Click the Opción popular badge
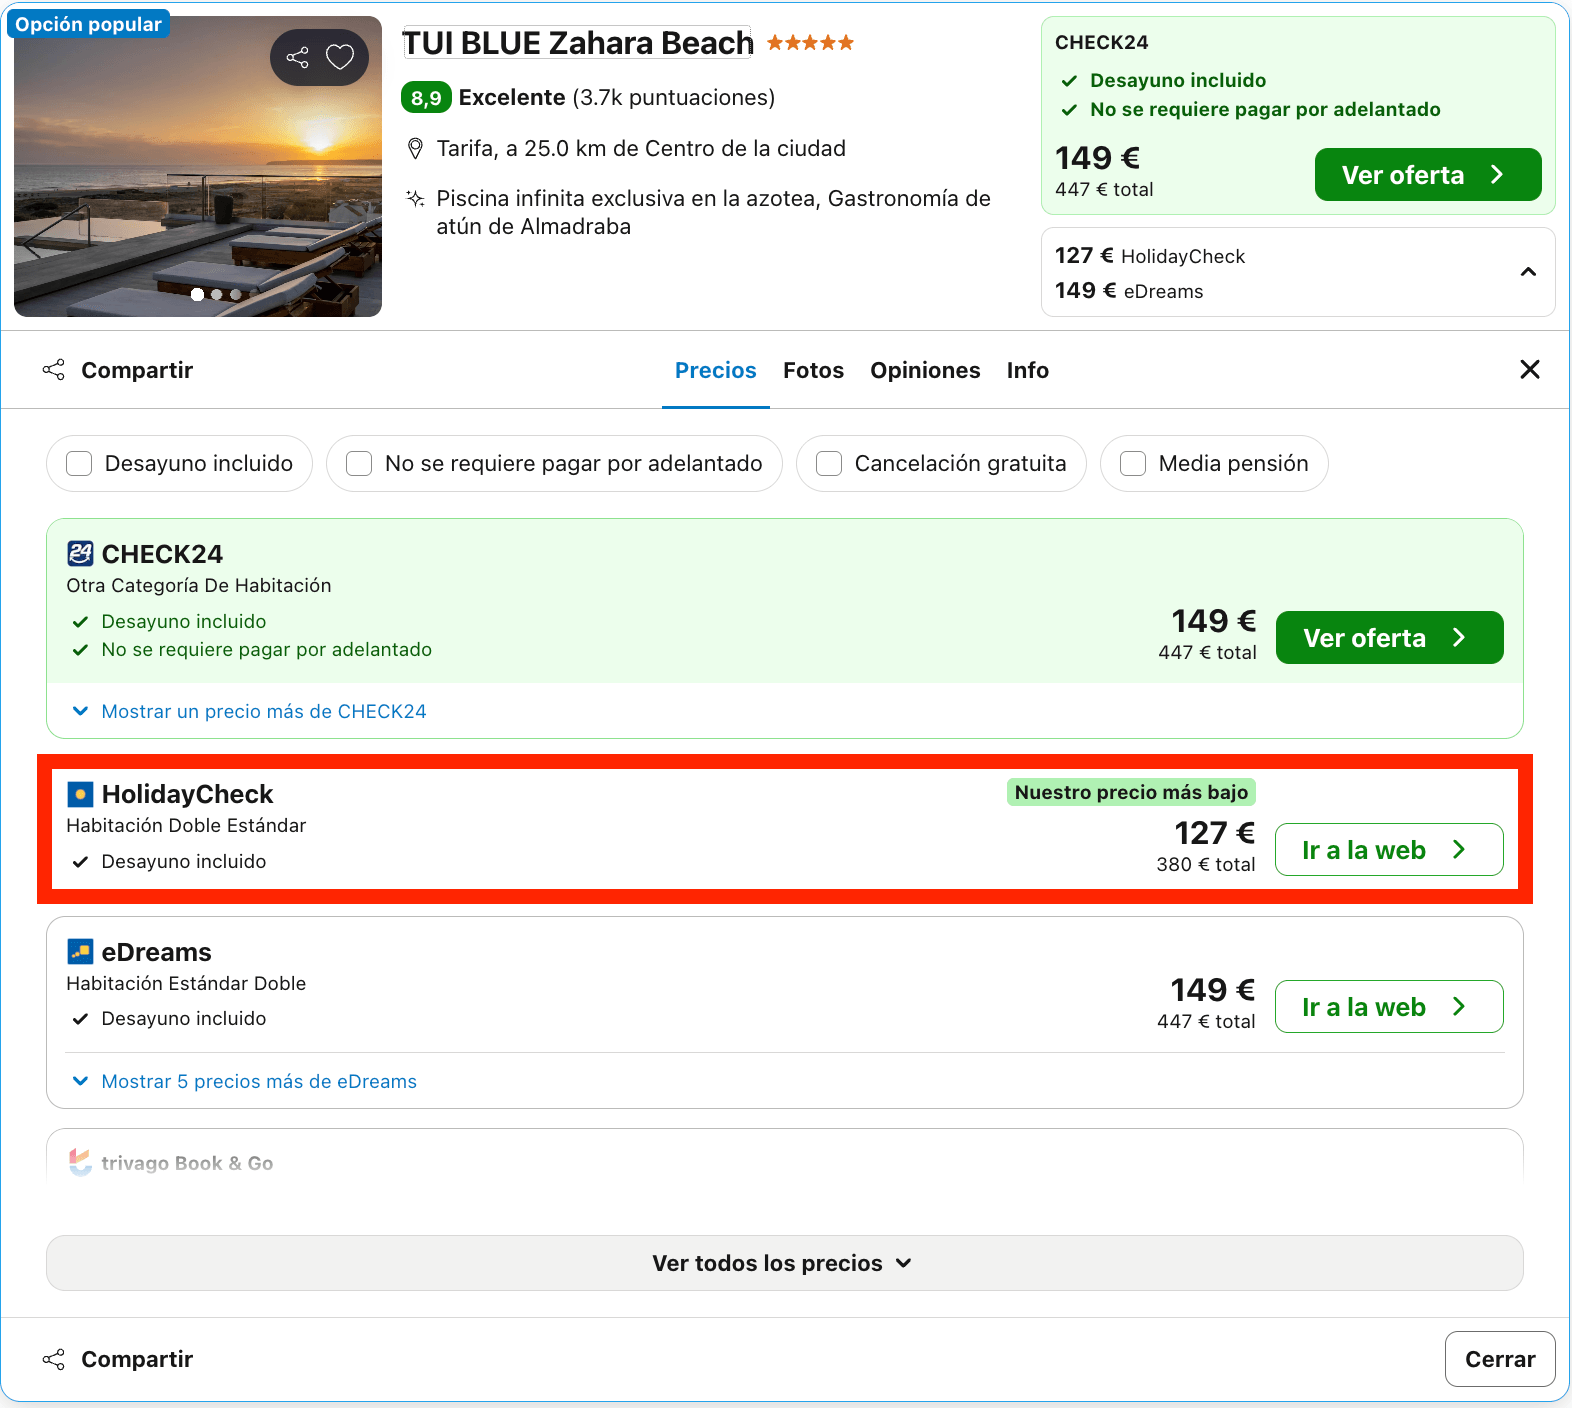This screenshot has width=1572, height=1408. pos(88,24)
